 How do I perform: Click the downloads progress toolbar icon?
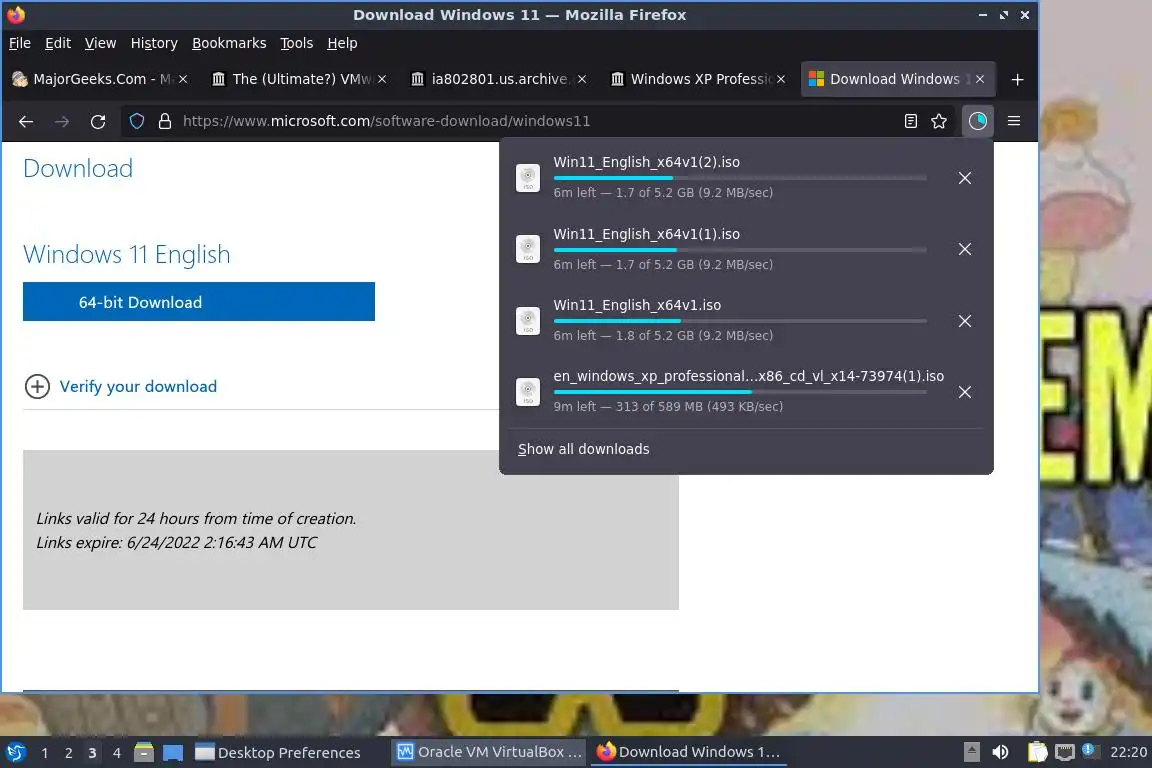977,121
